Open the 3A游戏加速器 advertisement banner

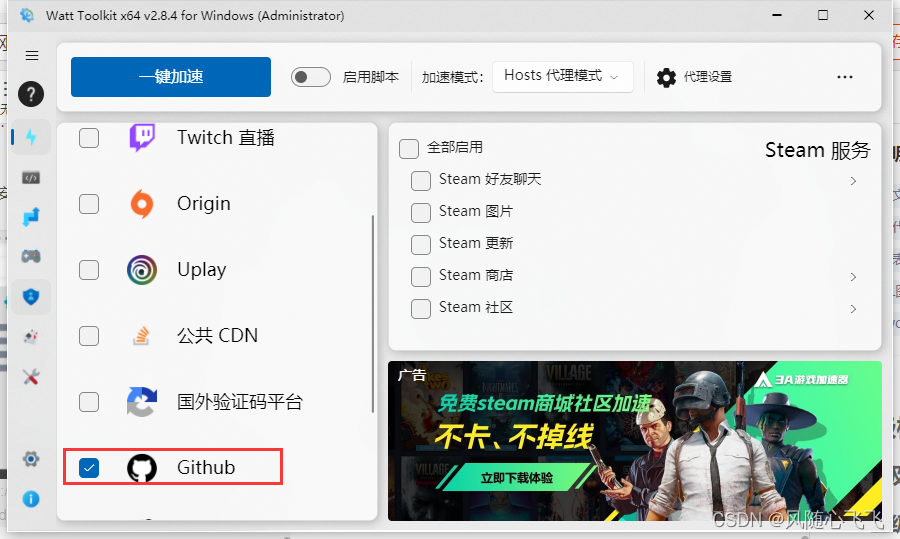pos(635,441)
